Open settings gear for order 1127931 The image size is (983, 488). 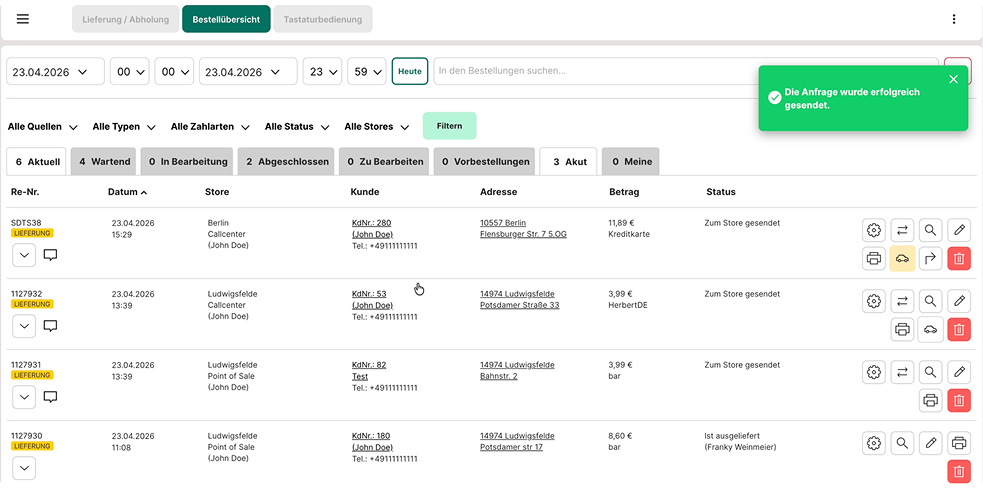click(x=873, y=372)
